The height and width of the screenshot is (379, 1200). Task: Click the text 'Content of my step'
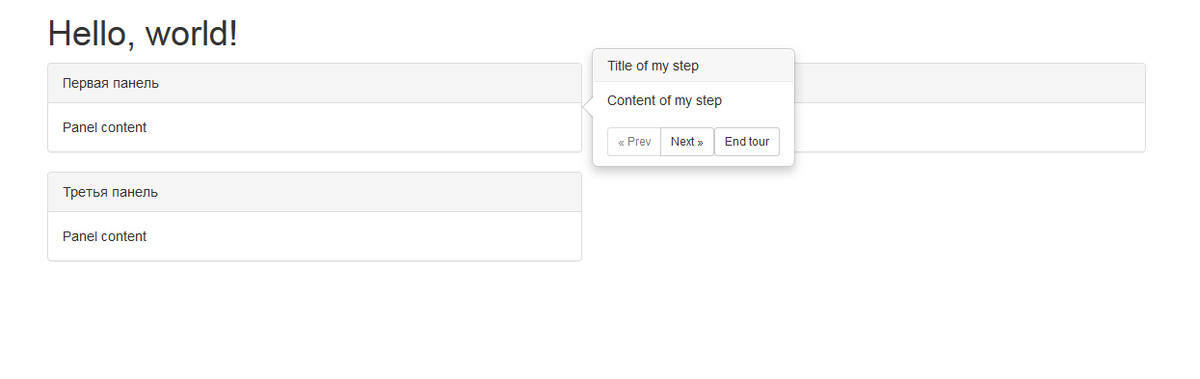pyautogui.click(x=664, y=101)
